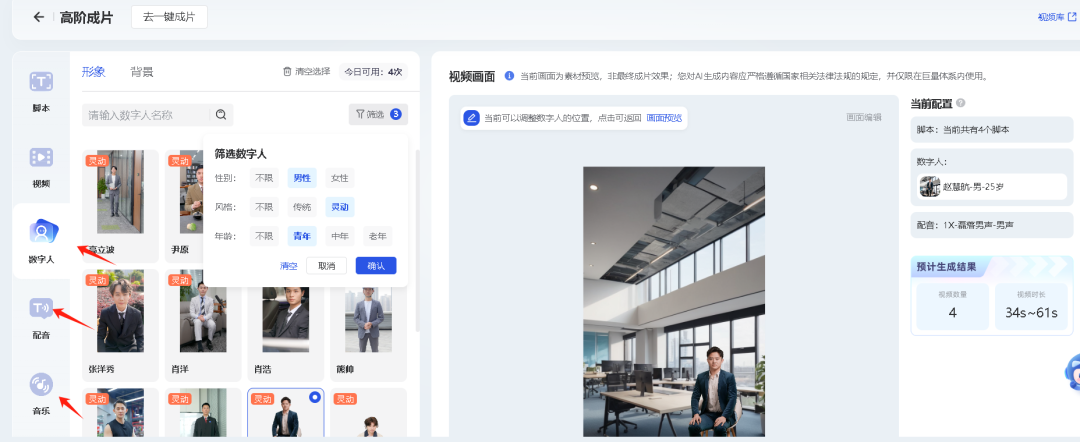Click 预计生成结果 header
1080x442 pixels.
[946, 267]
